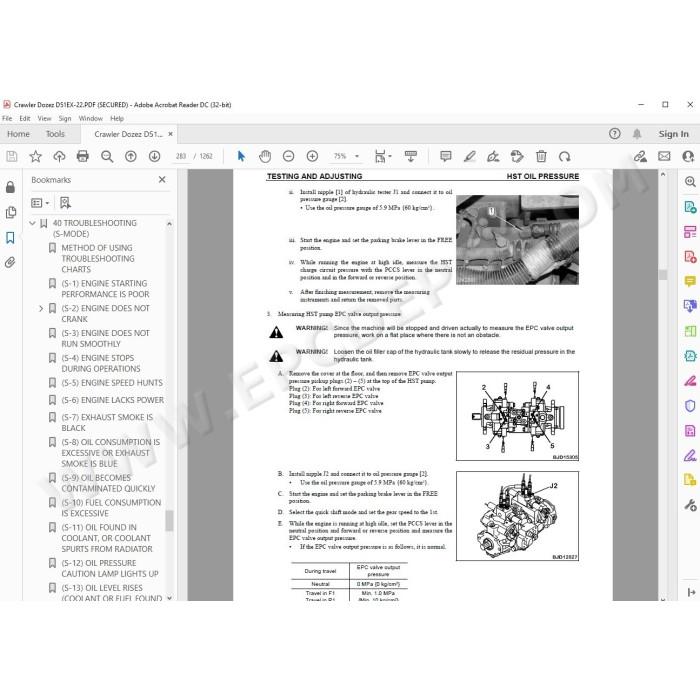The height and width of the screenshot is (700, 700).
Task: Open S-7 EXHAUST SMOKE IS BLACK bookmark
Action: pos(107,423)
